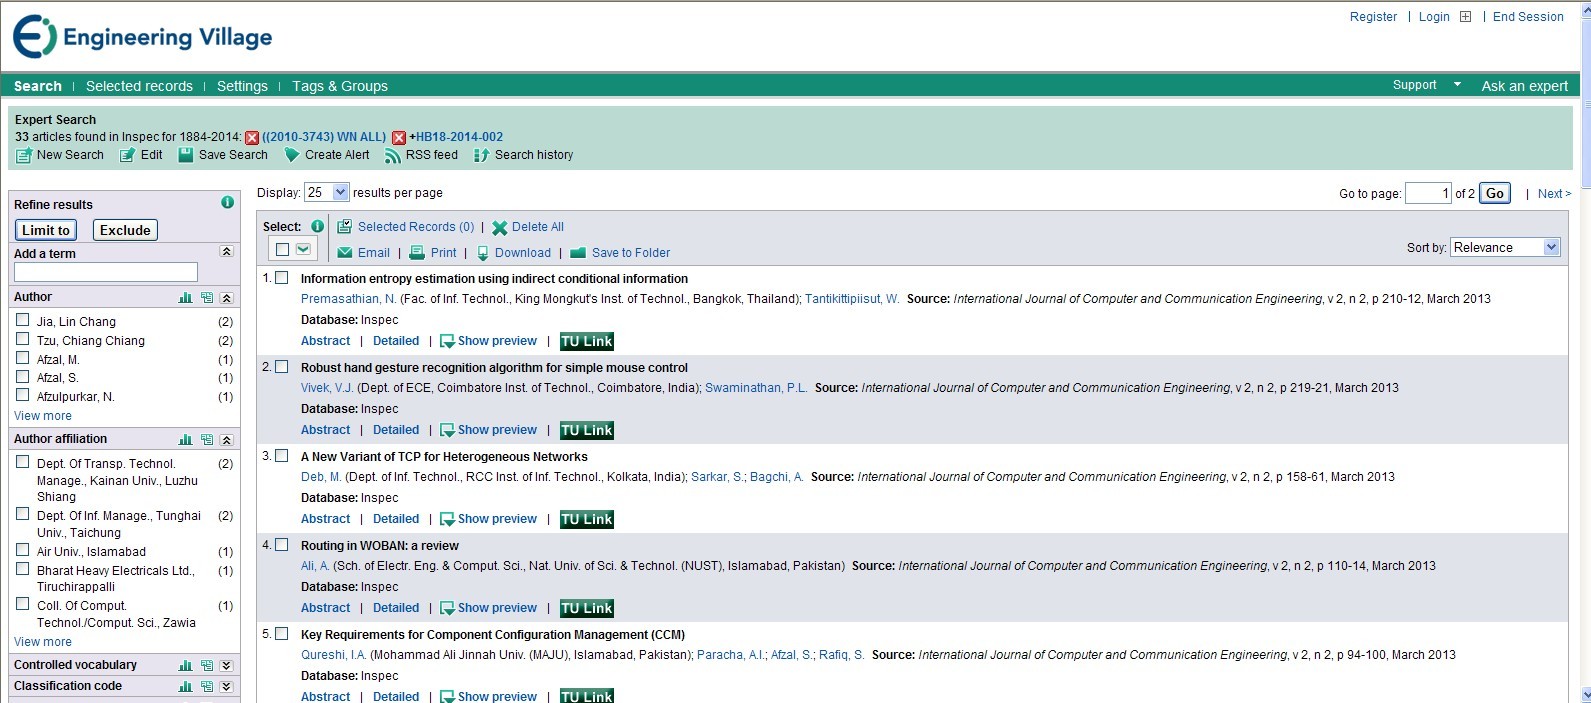Screen dimensions: 1591x703
Task: Click the Register link
Action: [x=1373, y=17]
